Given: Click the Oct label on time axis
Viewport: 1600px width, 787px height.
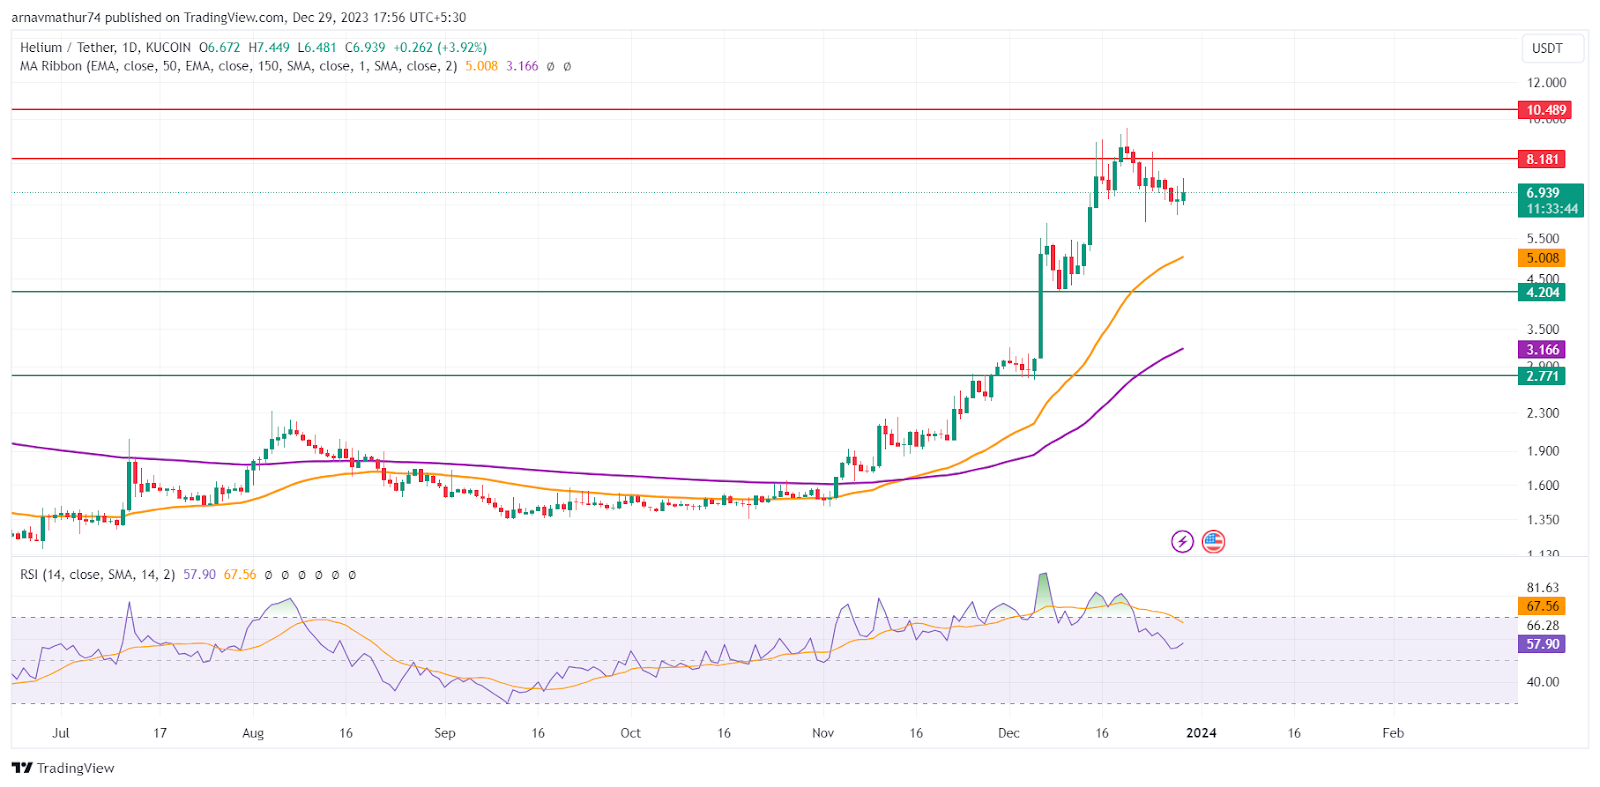Looking at the screenshot, I should click(630, 733).
